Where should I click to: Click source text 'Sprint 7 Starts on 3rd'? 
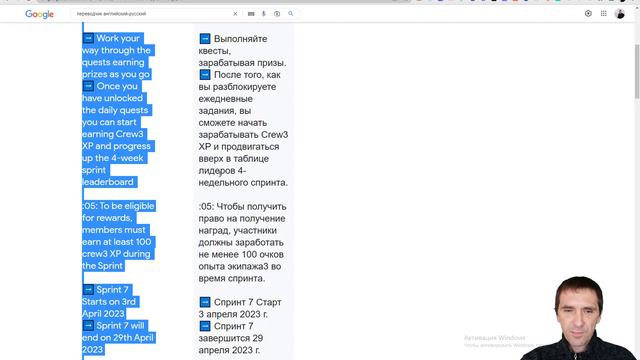(x=110, y=296)
